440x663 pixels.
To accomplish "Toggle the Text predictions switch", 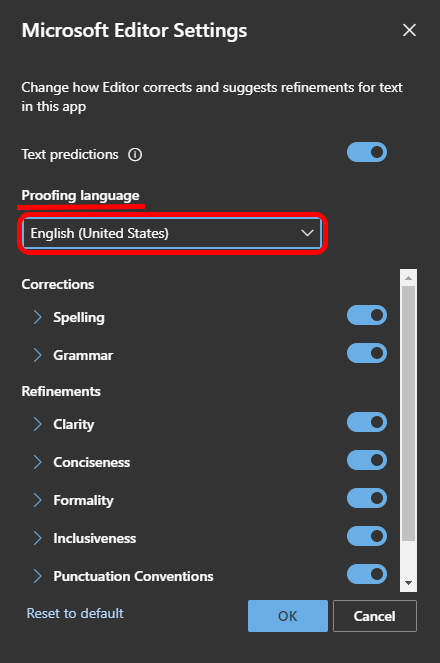I will (367, 152).
